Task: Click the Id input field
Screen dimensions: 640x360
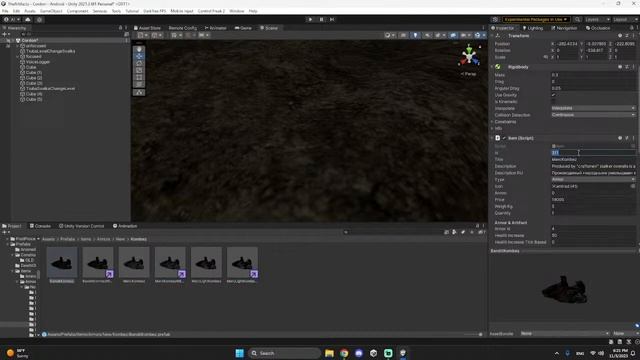Action: point(593,153)
